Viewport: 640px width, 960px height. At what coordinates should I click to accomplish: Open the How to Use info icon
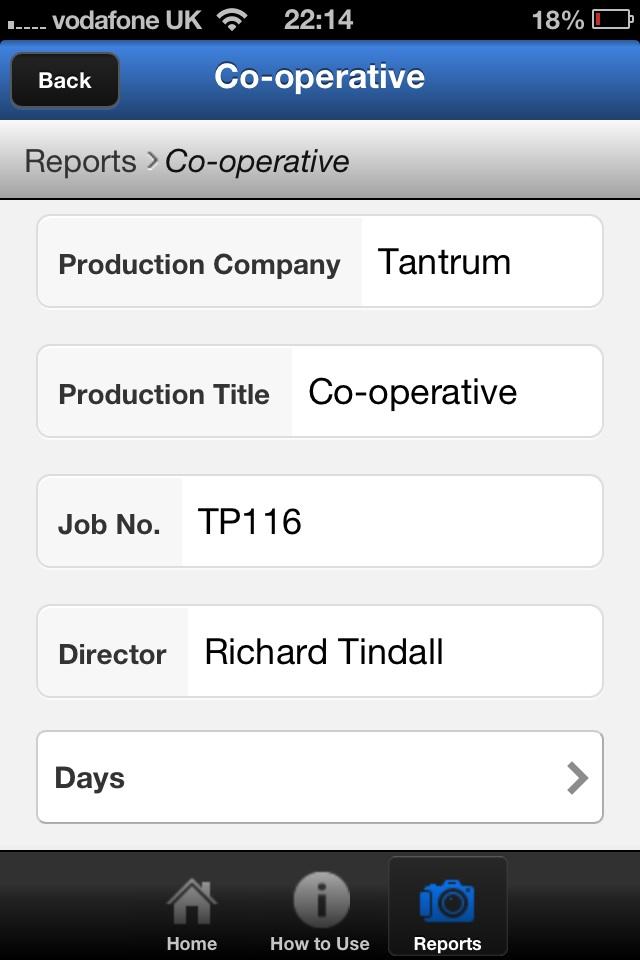click(x=321, y=899)
